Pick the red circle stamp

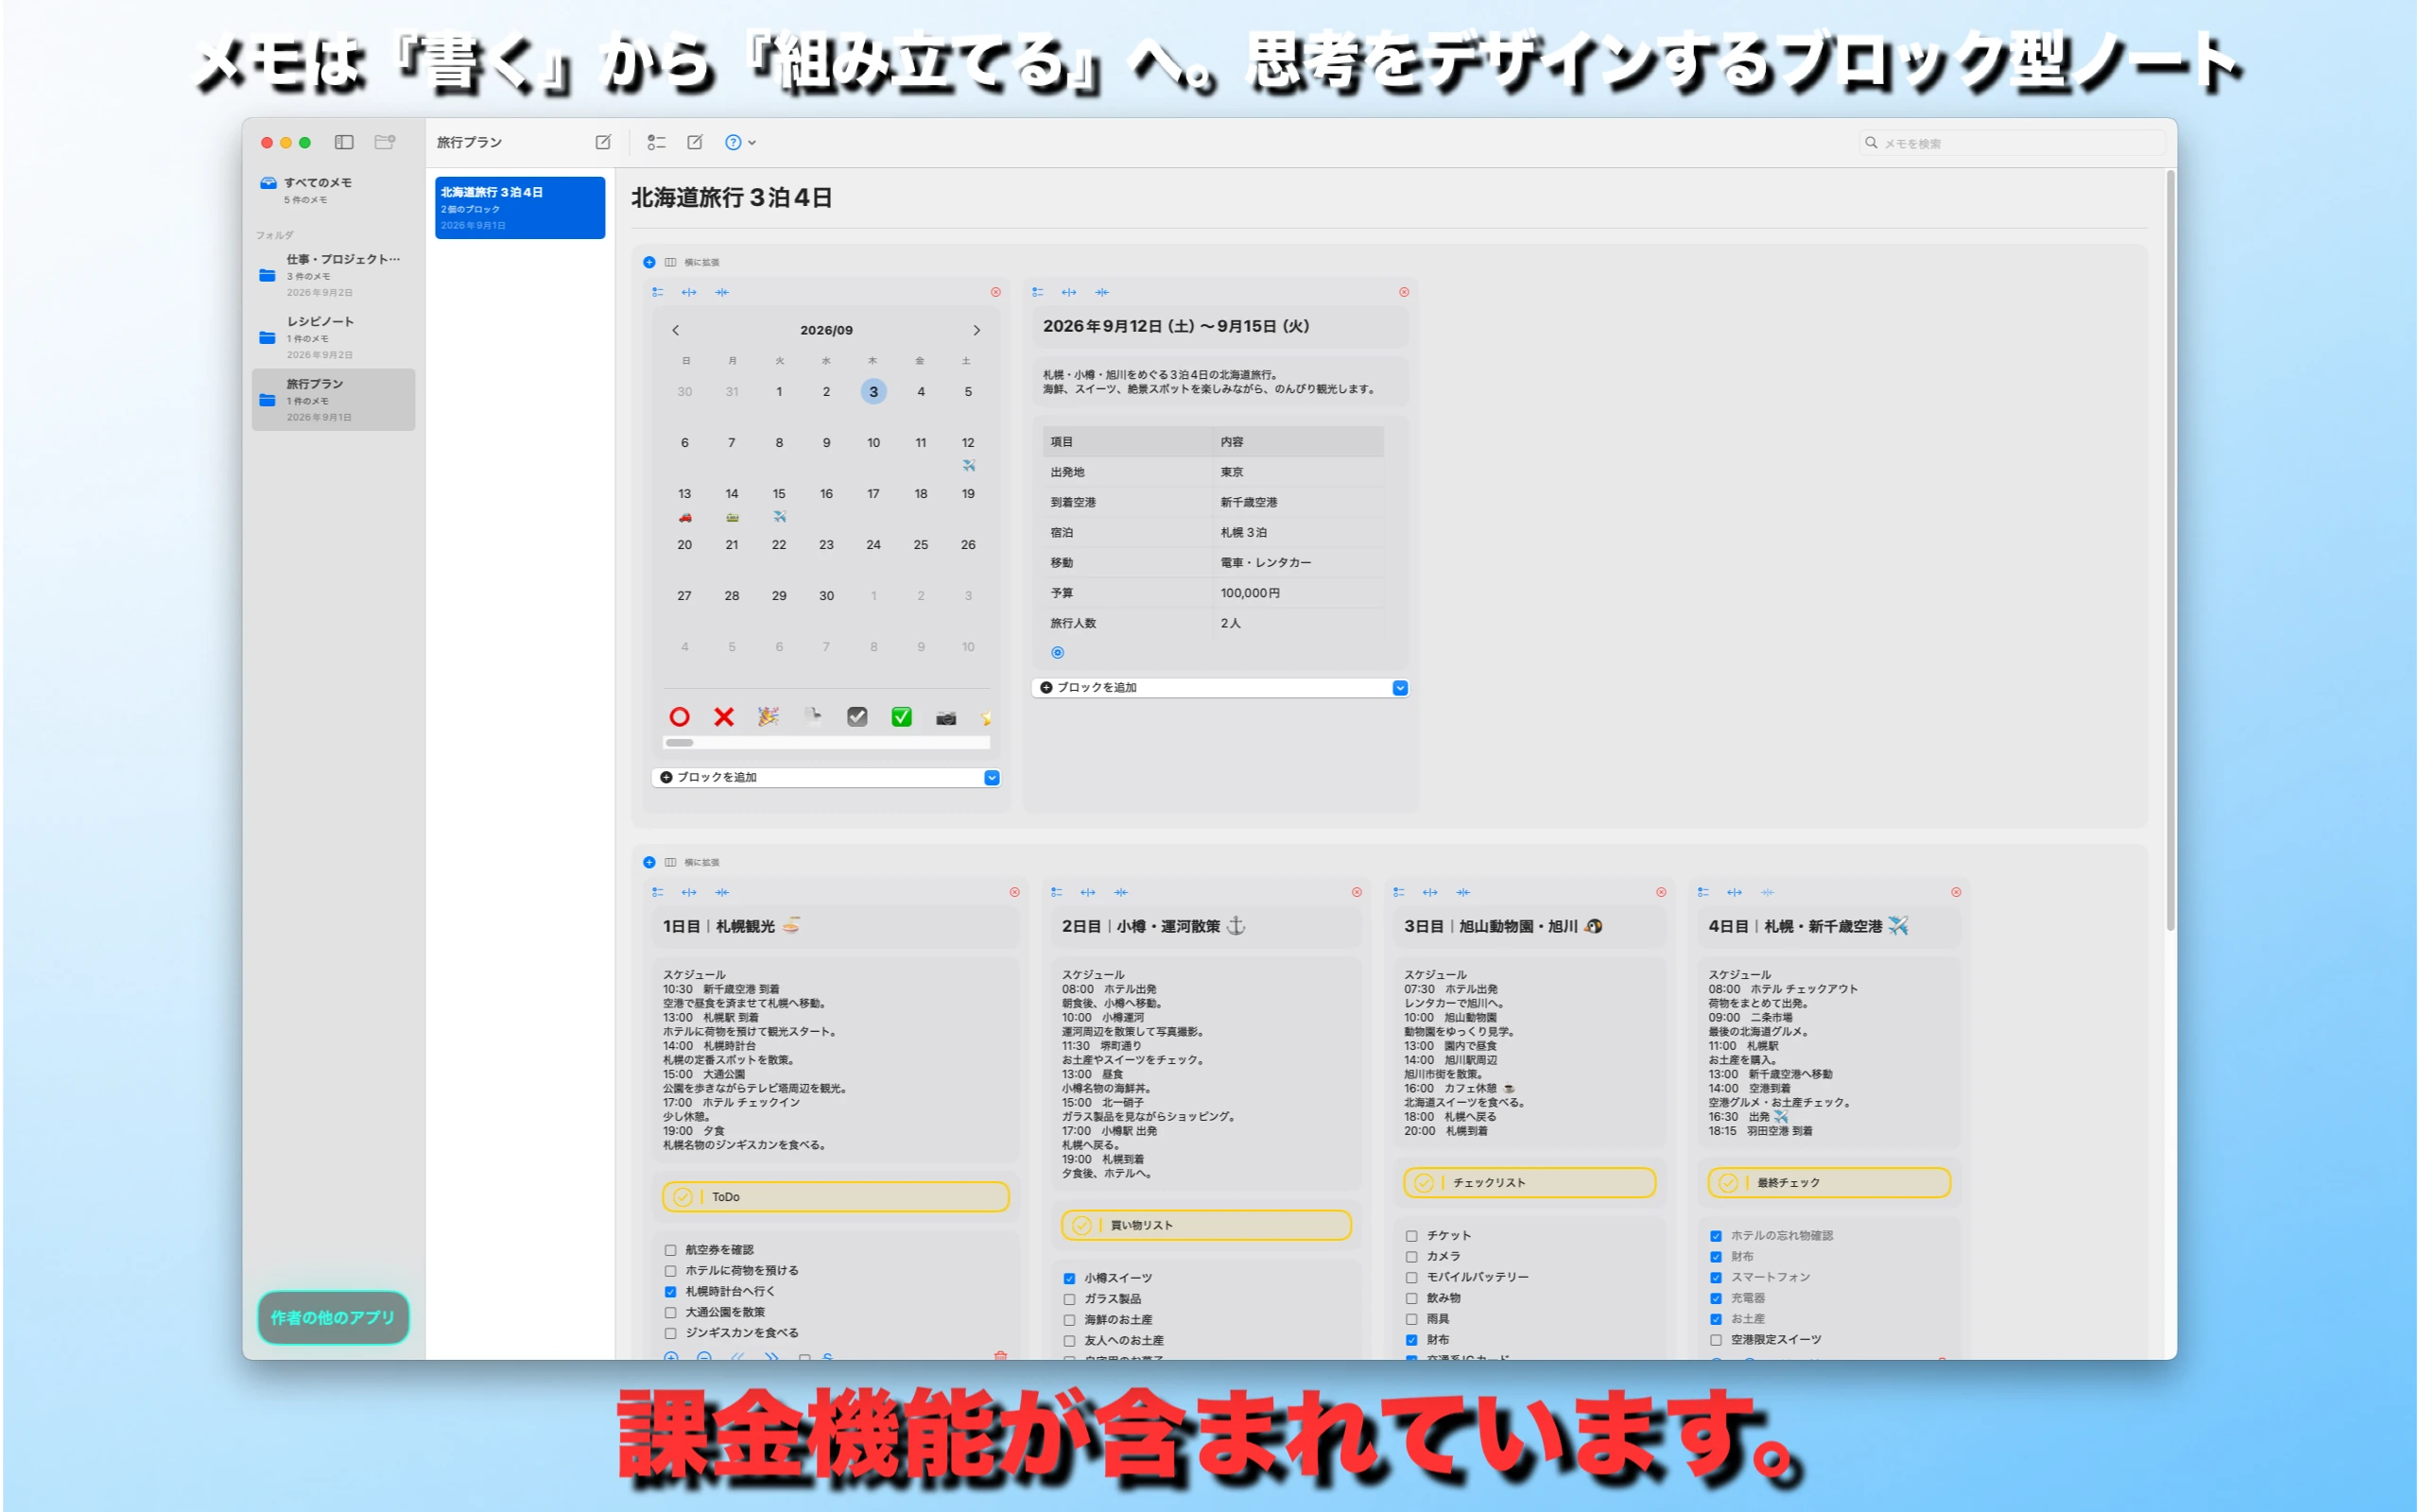tap(679, 717)
